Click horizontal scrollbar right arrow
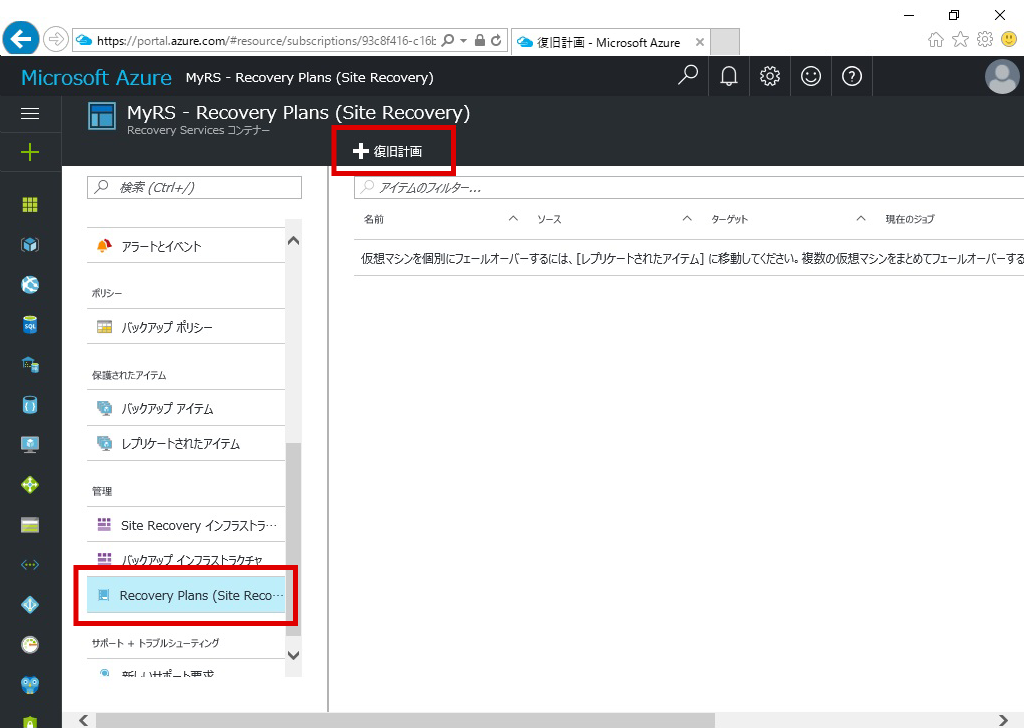 1004,720
